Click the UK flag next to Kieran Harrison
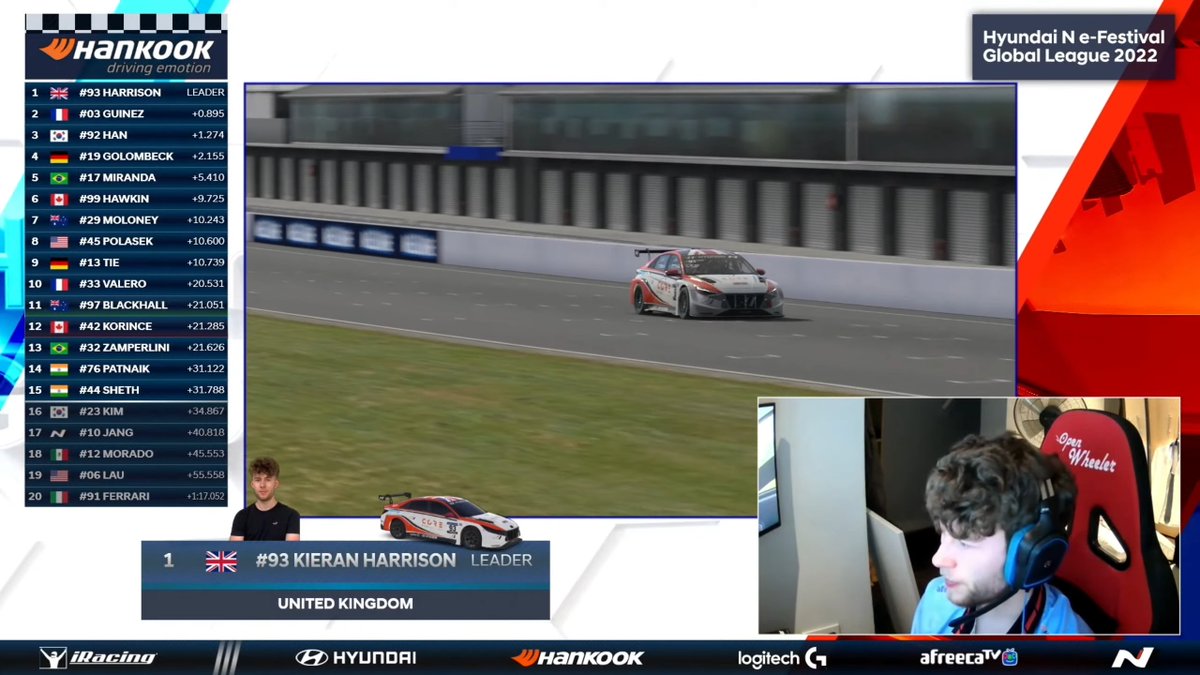 tap(222, 561)
